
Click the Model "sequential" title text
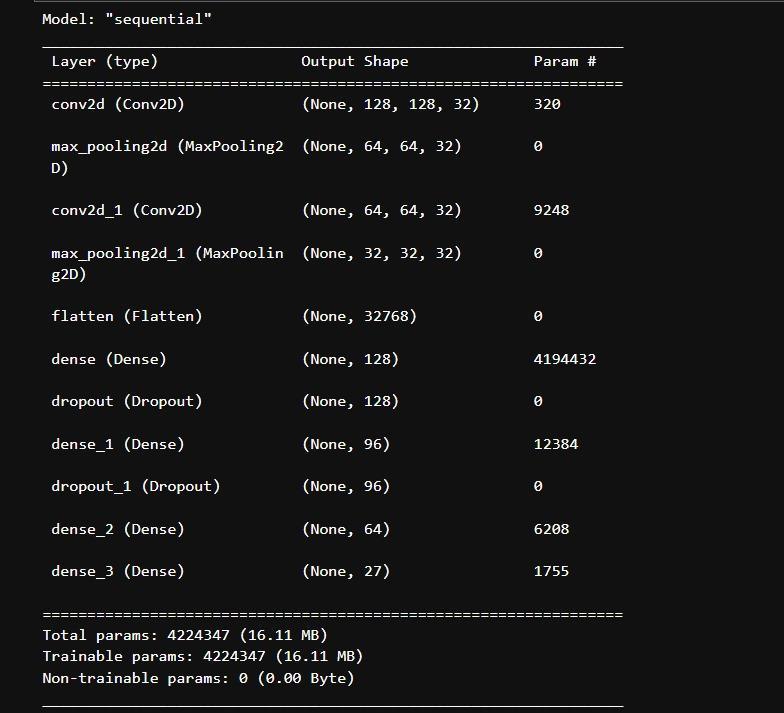pos(127,19)
